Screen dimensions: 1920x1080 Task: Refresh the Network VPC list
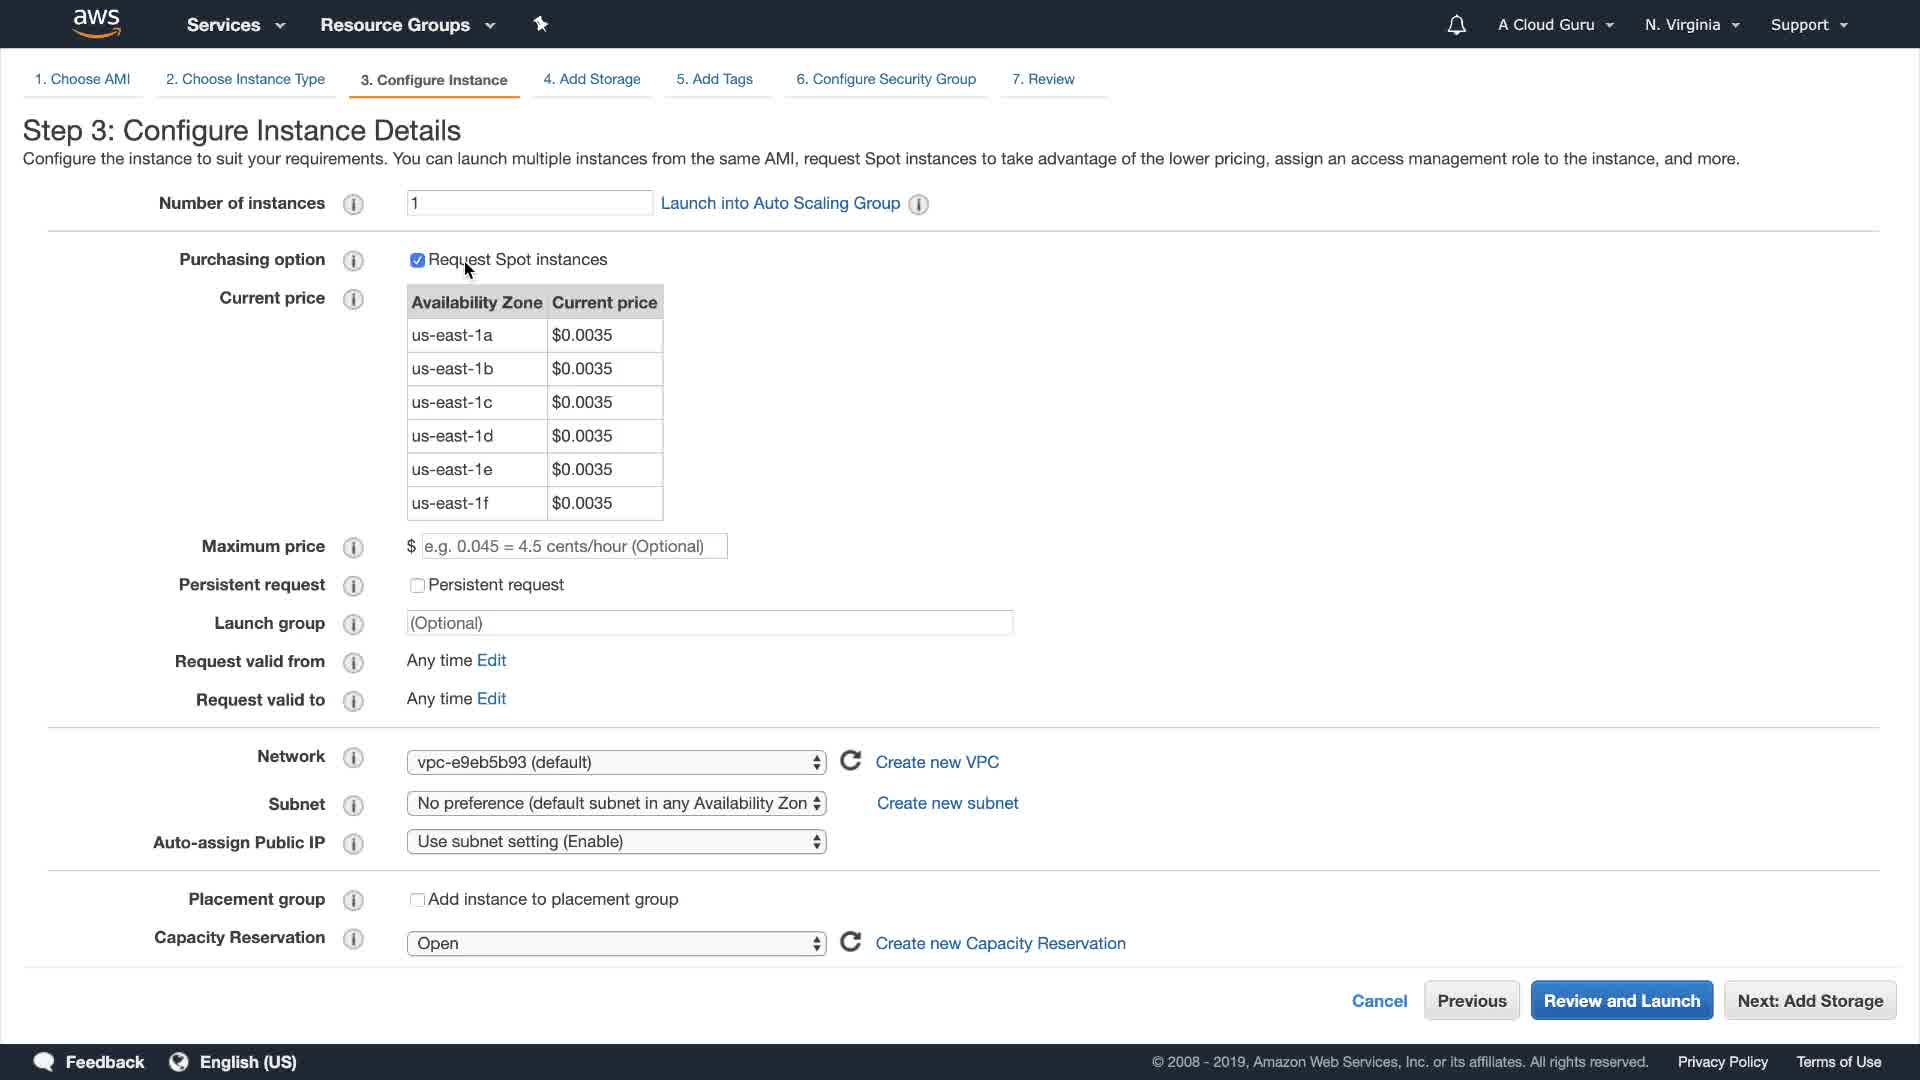coord(850,762)
